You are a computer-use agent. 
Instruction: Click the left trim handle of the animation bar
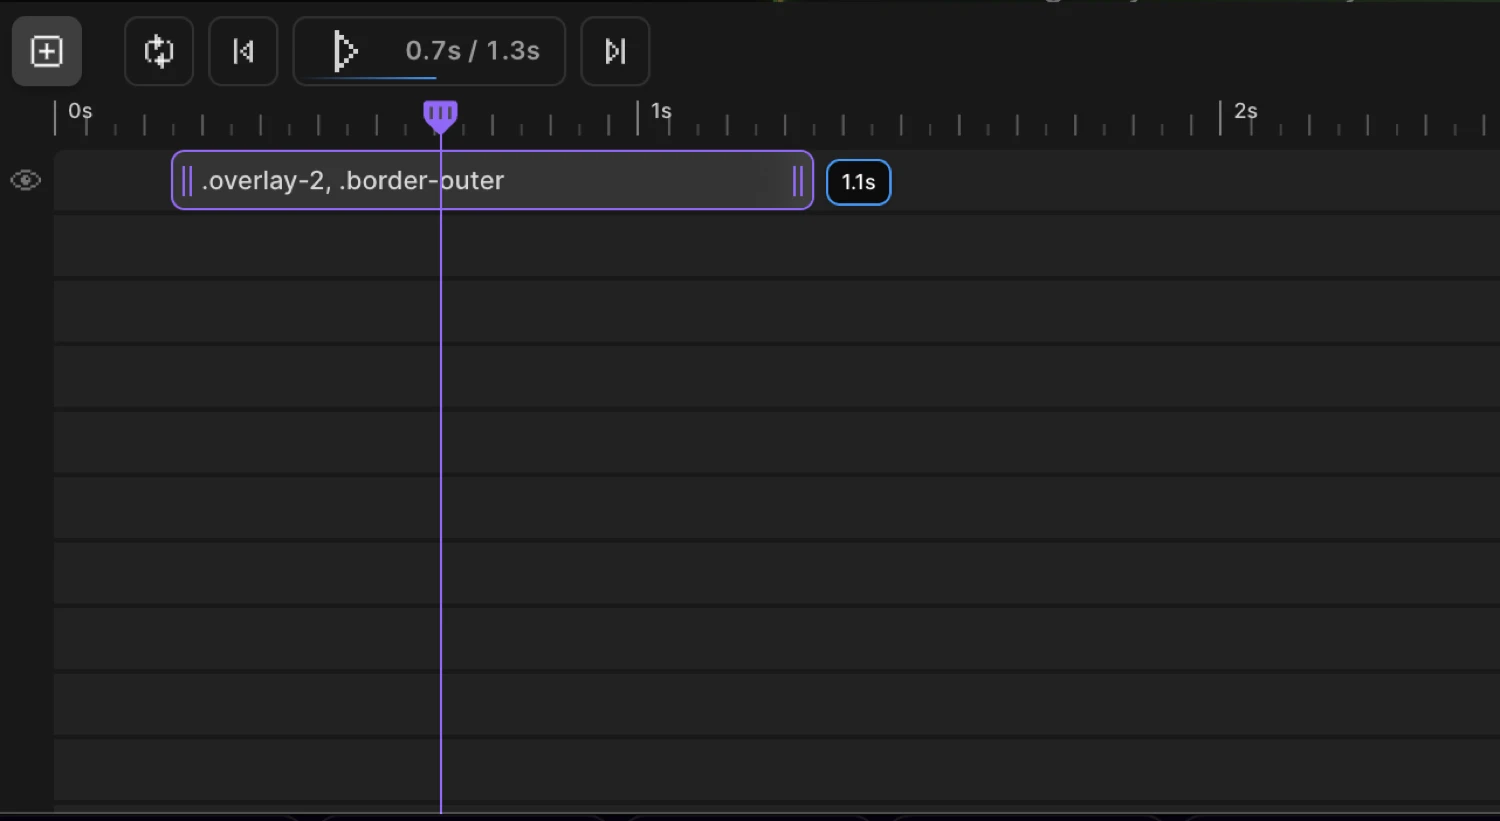185,180
